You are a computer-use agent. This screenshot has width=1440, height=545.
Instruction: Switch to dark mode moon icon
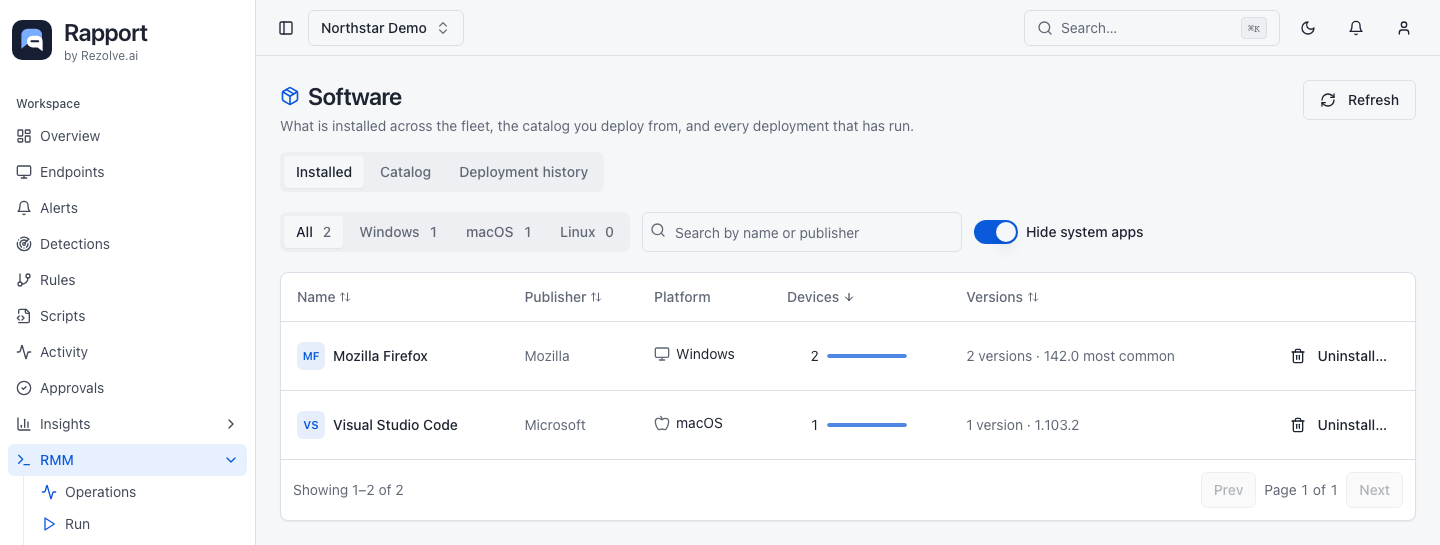point(1308,28)
